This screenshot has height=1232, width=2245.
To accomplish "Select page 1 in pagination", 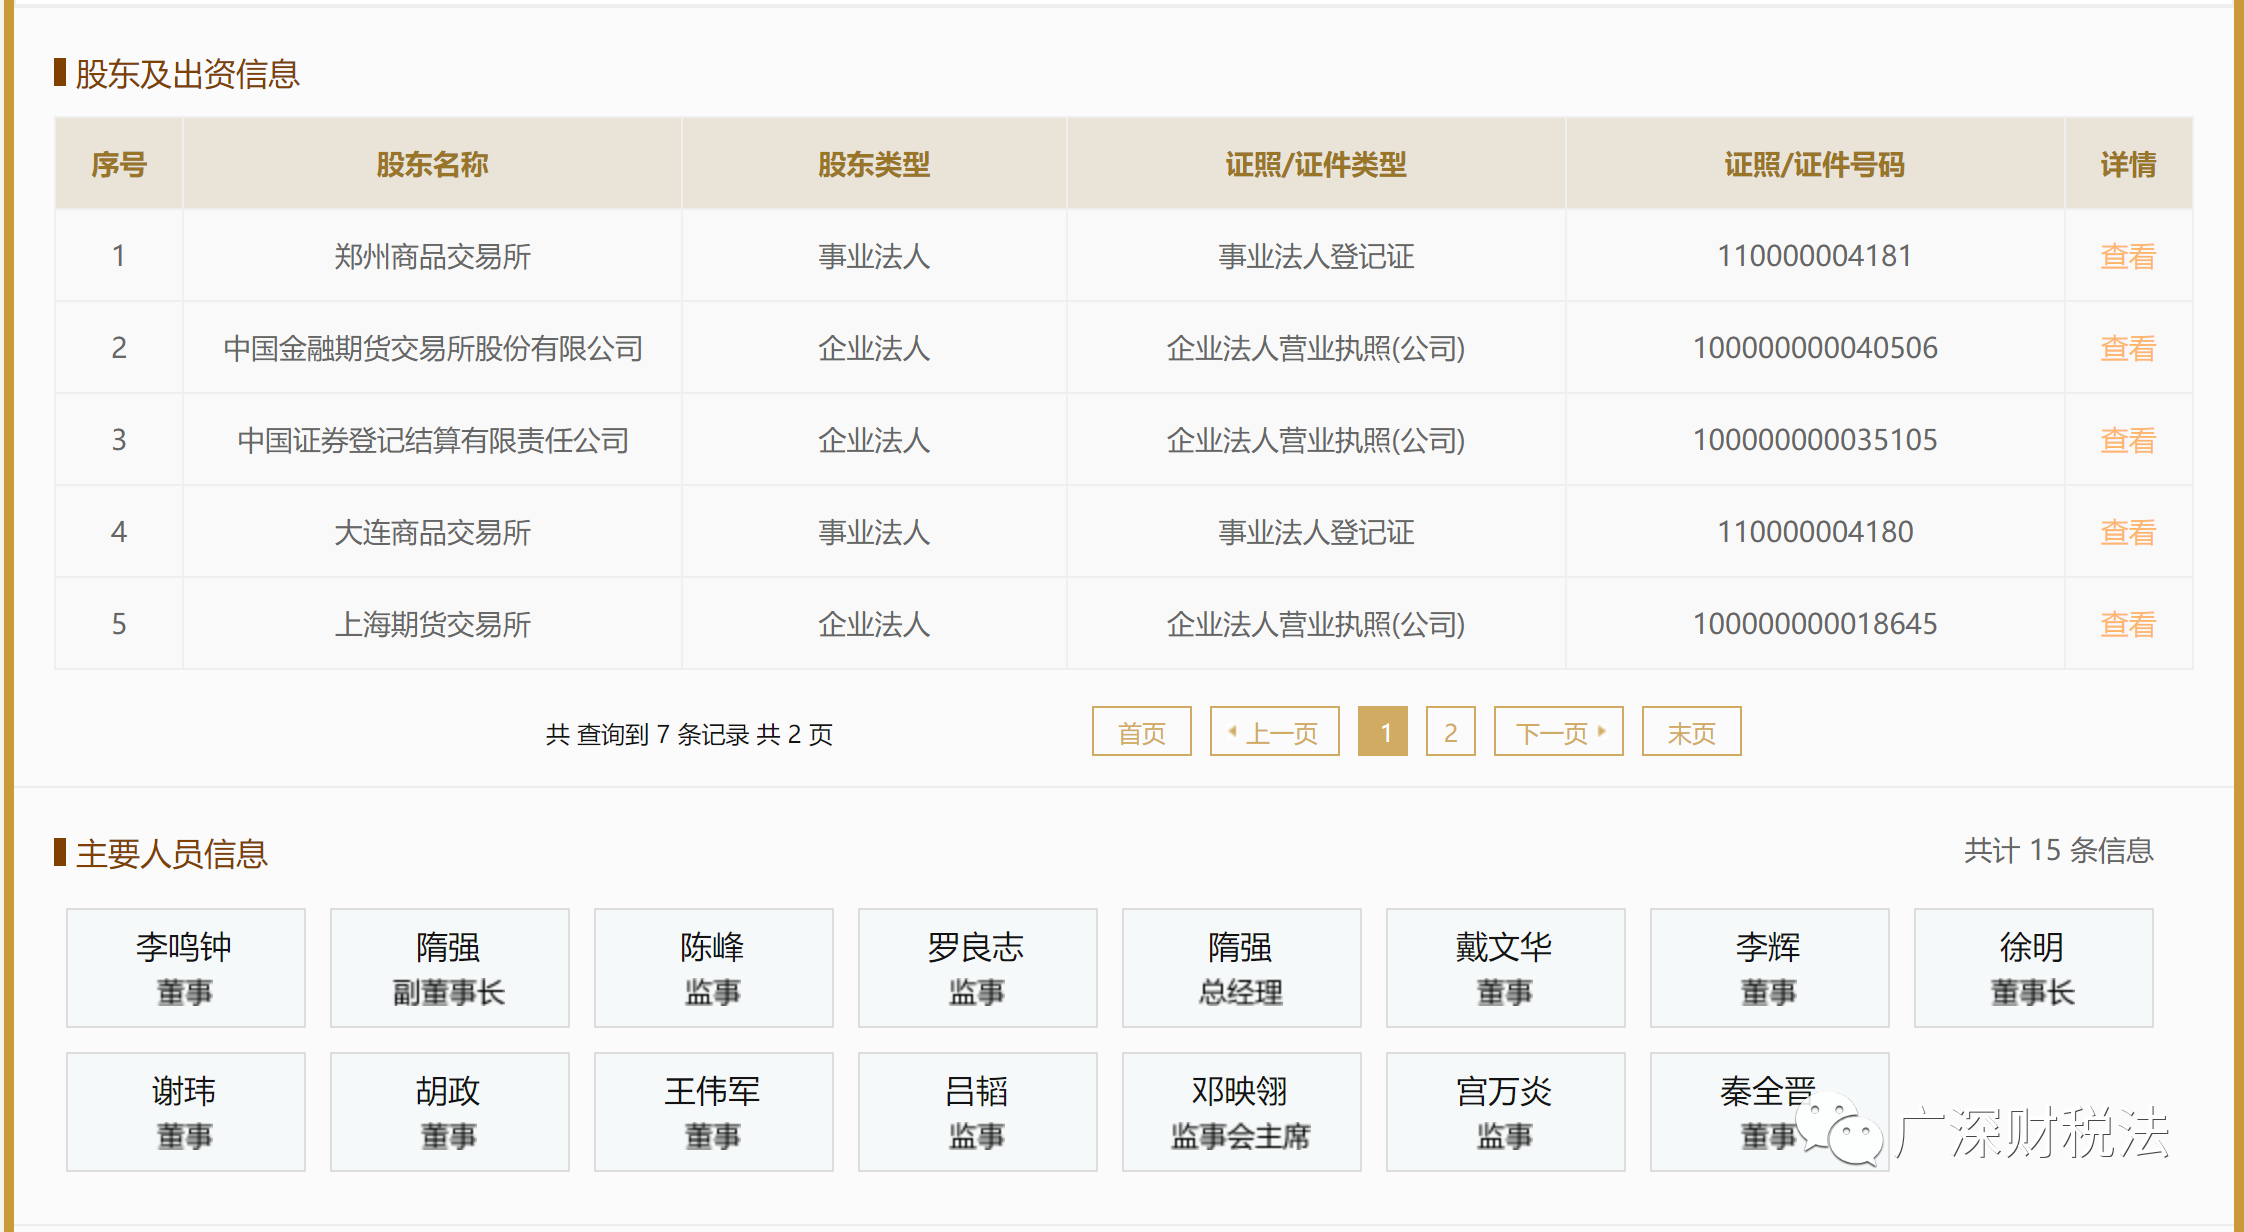I will pos(1383,732).
